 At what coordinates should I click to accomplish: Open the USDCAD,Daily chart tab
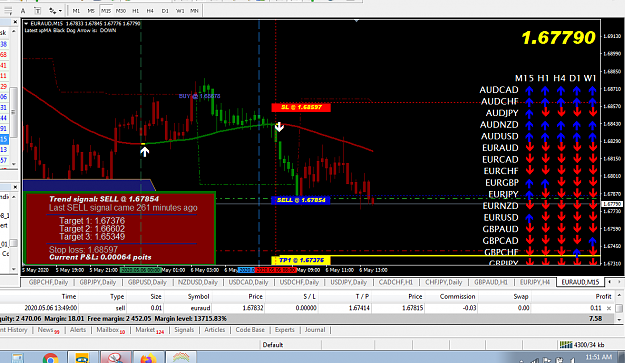pos(248,282)
